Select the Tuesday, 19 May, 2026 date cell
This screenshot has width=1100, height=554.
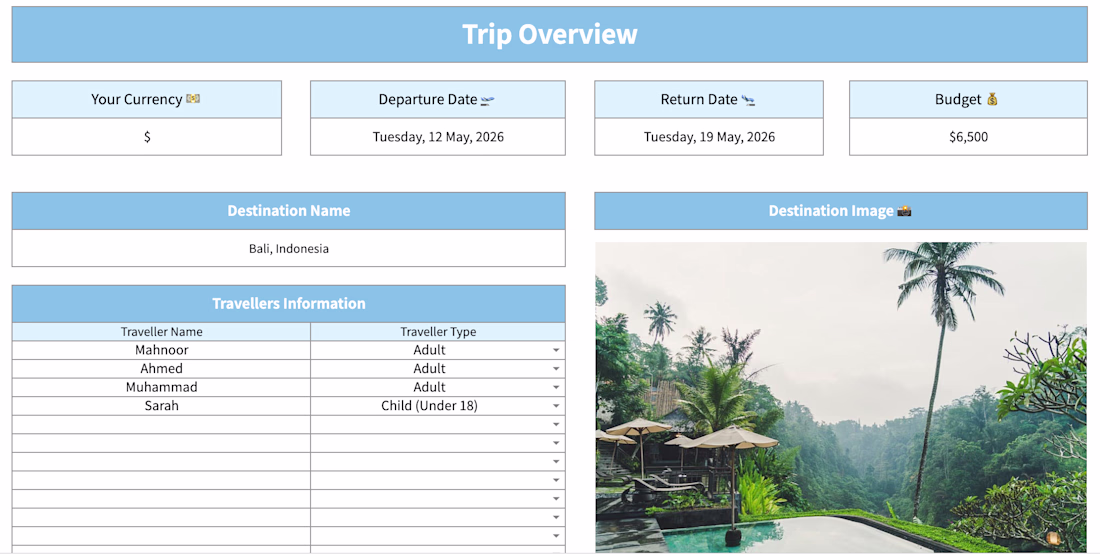click(x=709, y=137)
